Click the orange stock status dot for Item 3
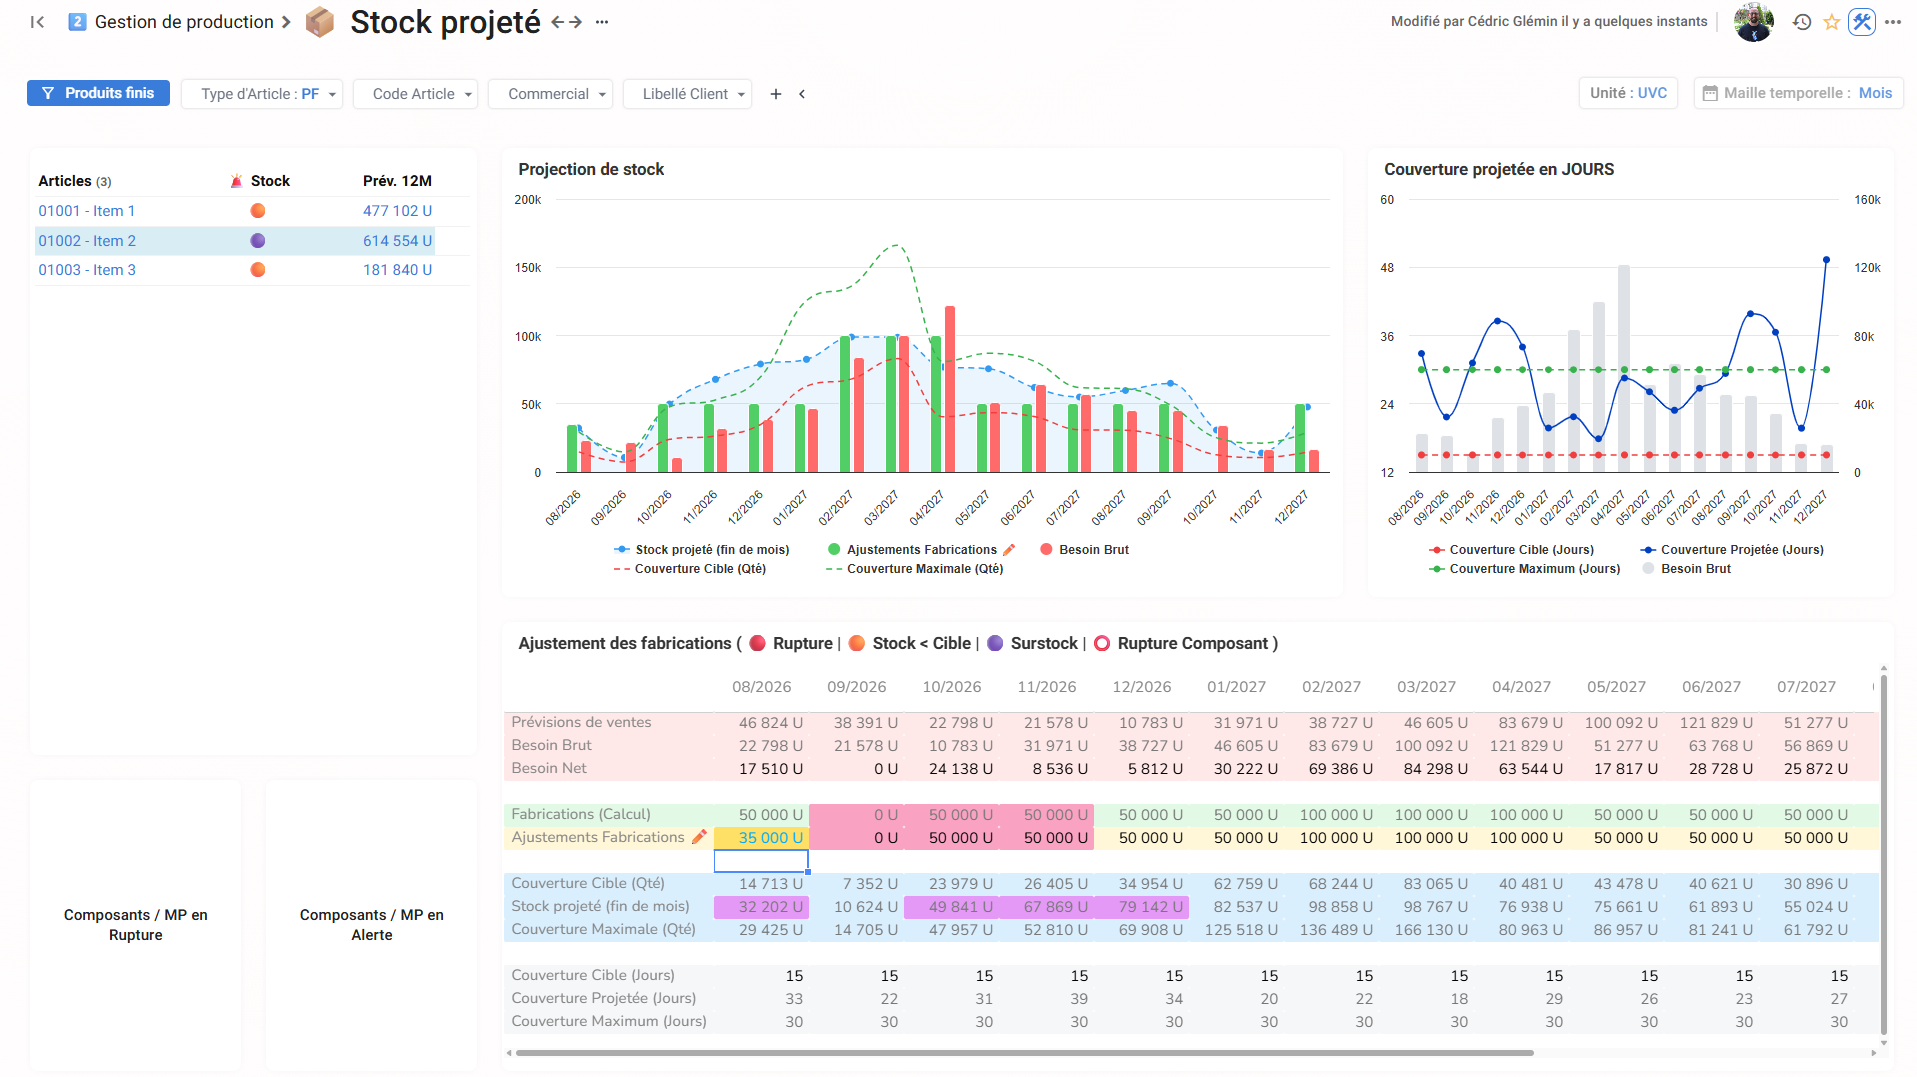Screen dimensions: 1917x1077 tap(258, 270)
